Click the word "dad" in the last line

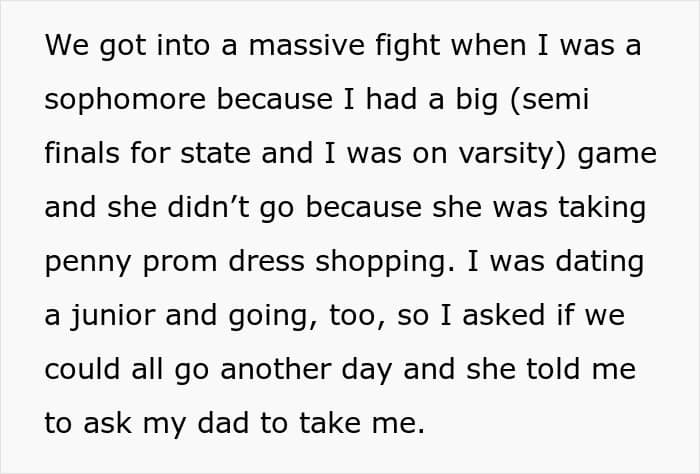(224, 424)
